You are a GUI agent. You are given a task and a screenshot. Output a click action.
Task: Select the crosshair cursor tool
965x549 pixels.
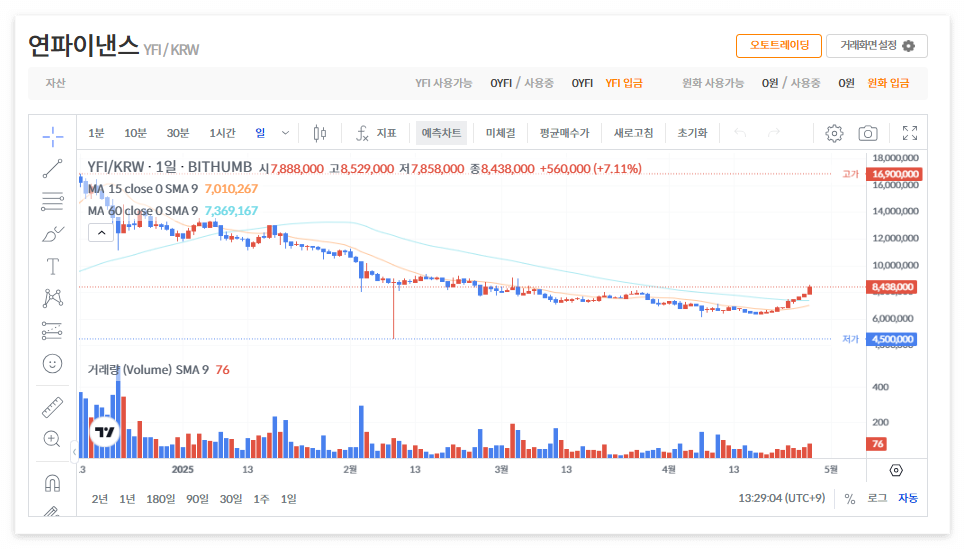(x=53, y=136)
